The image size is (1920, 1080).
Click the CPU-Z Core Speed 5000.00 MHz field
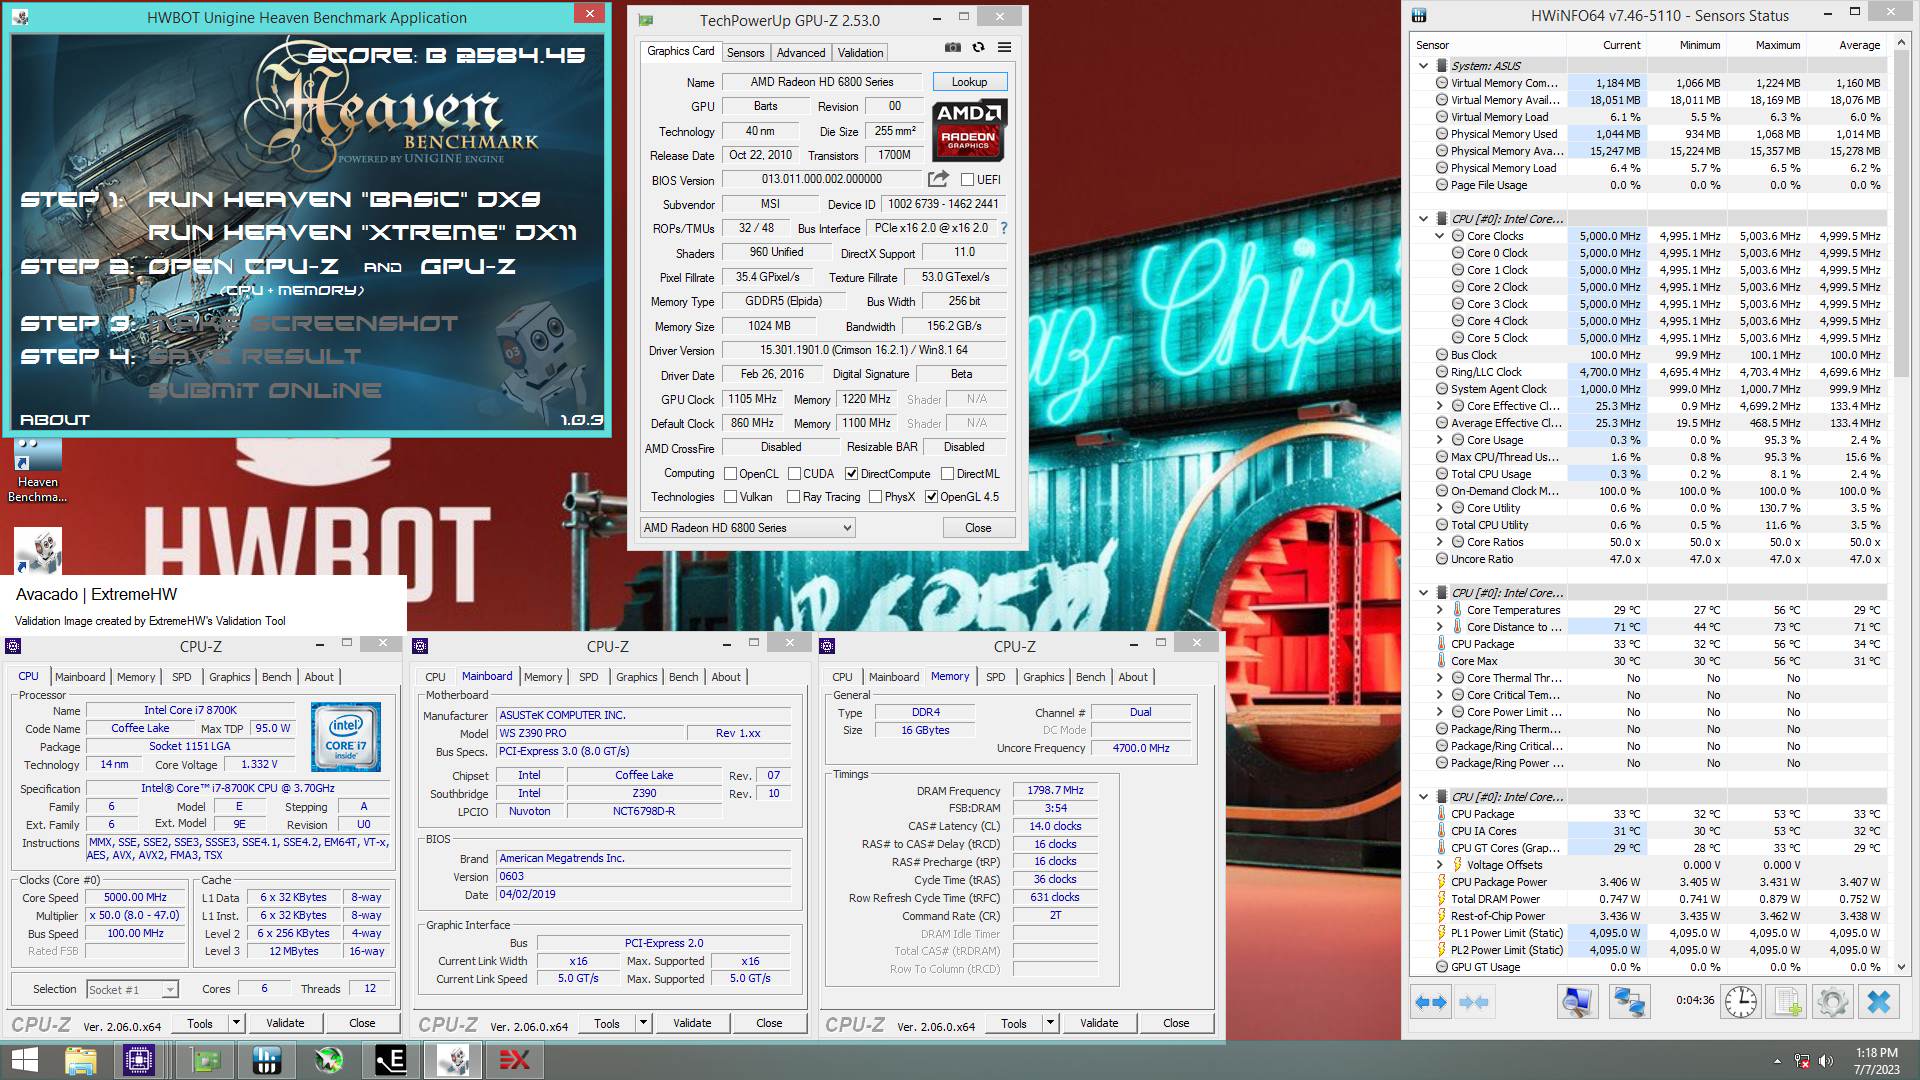tap(135, 898)
